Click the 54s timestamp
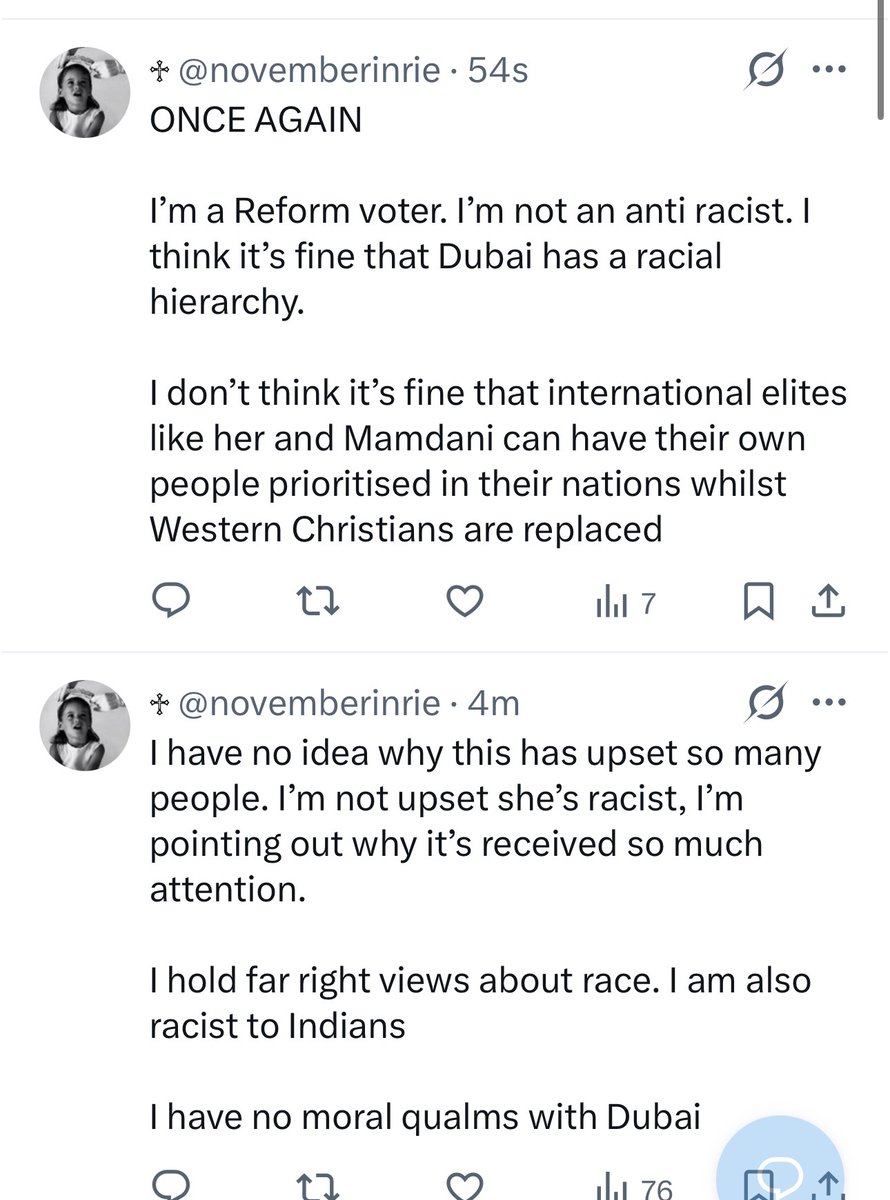890x1200 pixels. pyautogui.click(x=499, y=71)
